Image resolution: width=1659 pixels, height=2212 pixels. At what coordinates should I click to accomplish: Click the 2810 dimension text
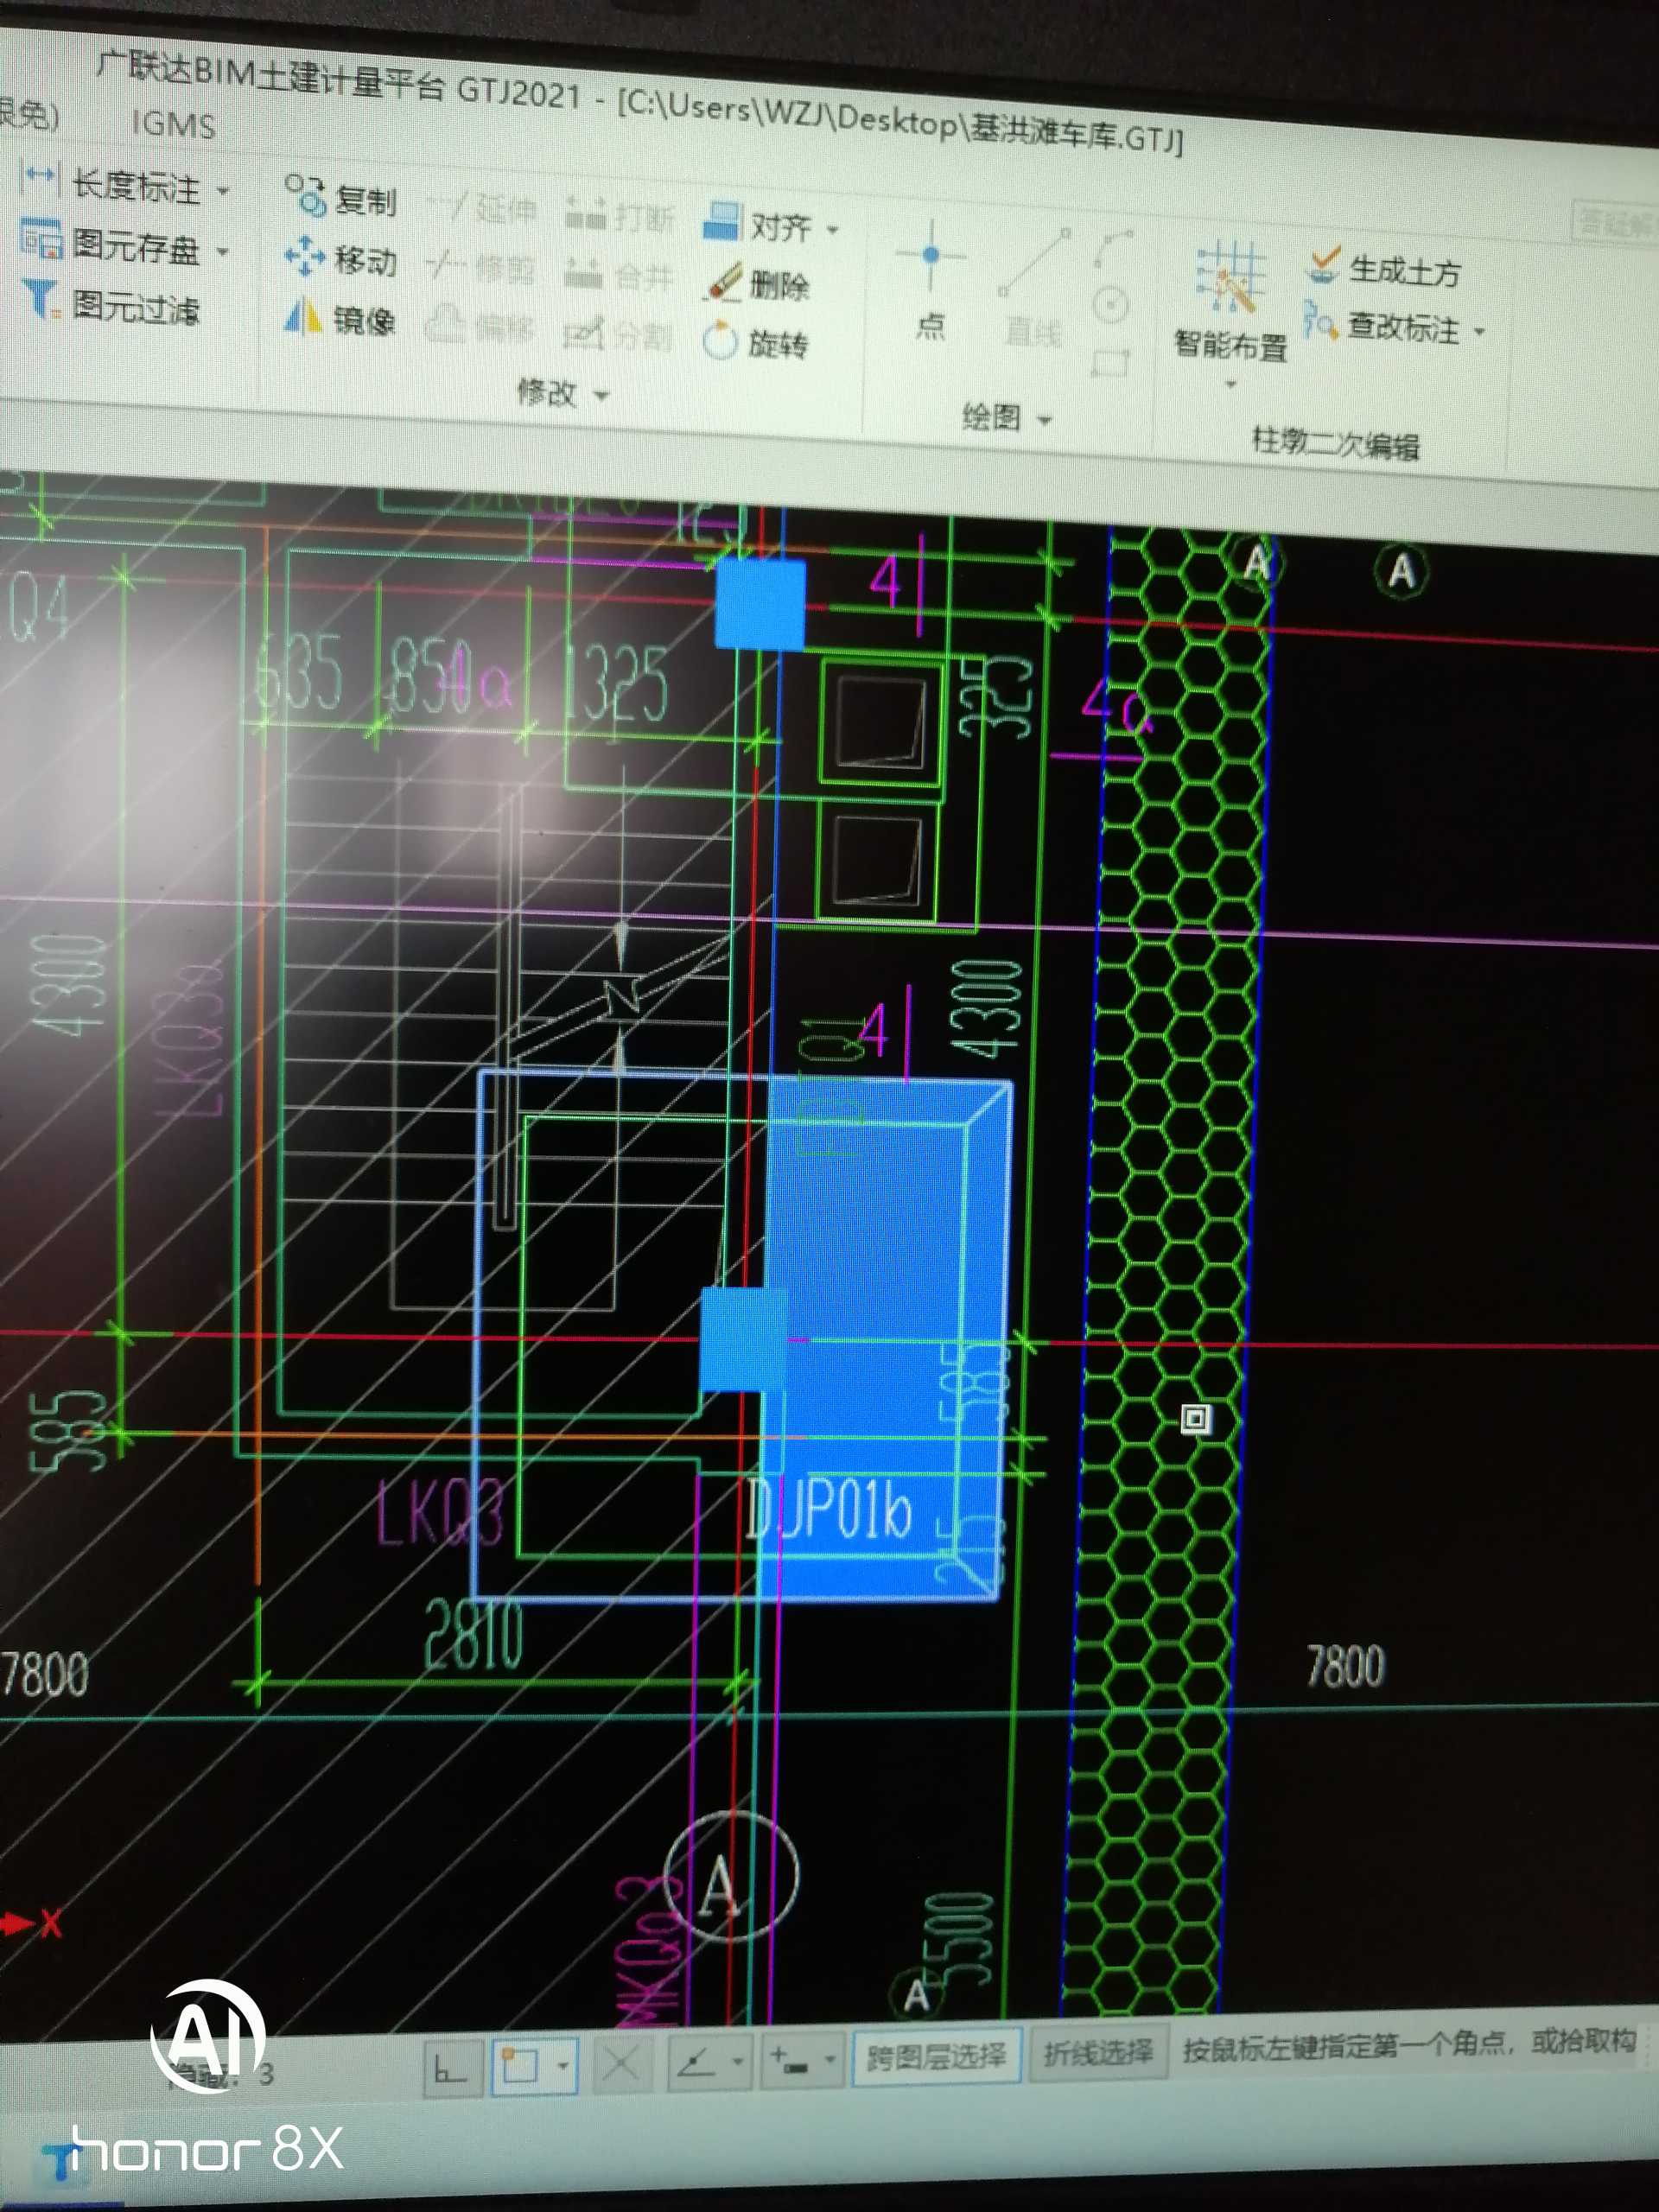pos(473,1633)
